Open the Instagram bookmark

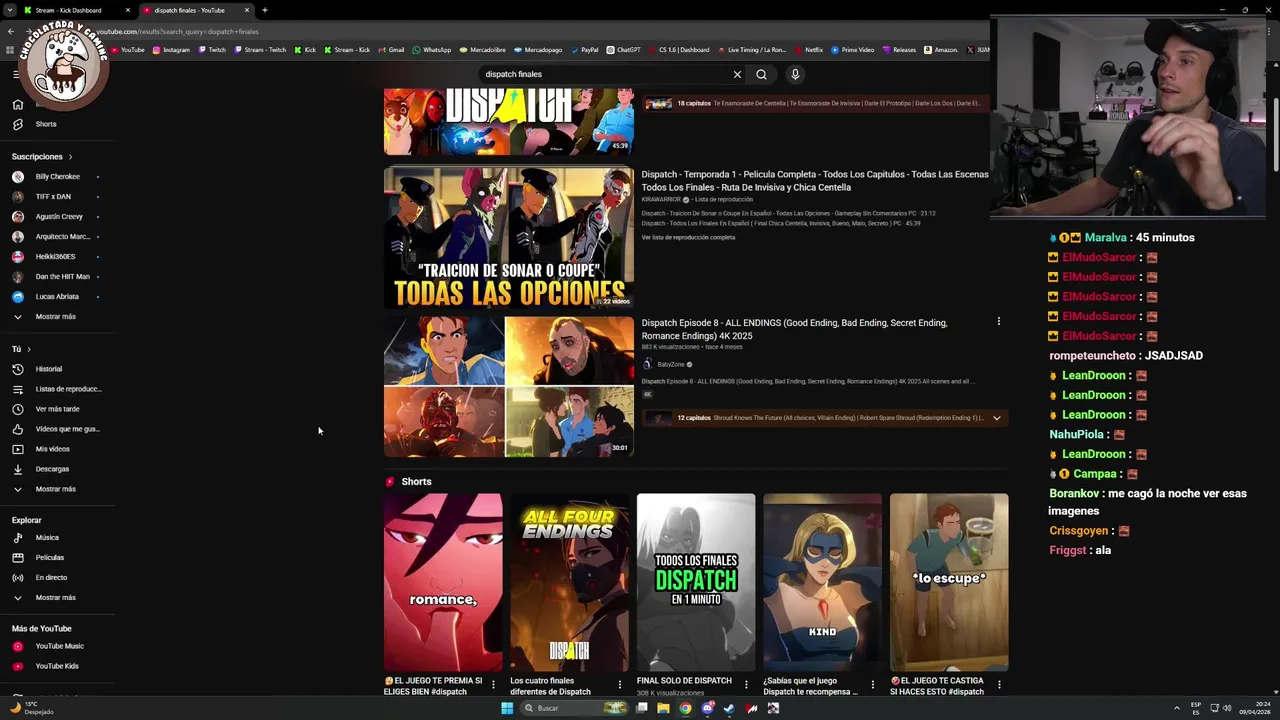click(171, 50)
